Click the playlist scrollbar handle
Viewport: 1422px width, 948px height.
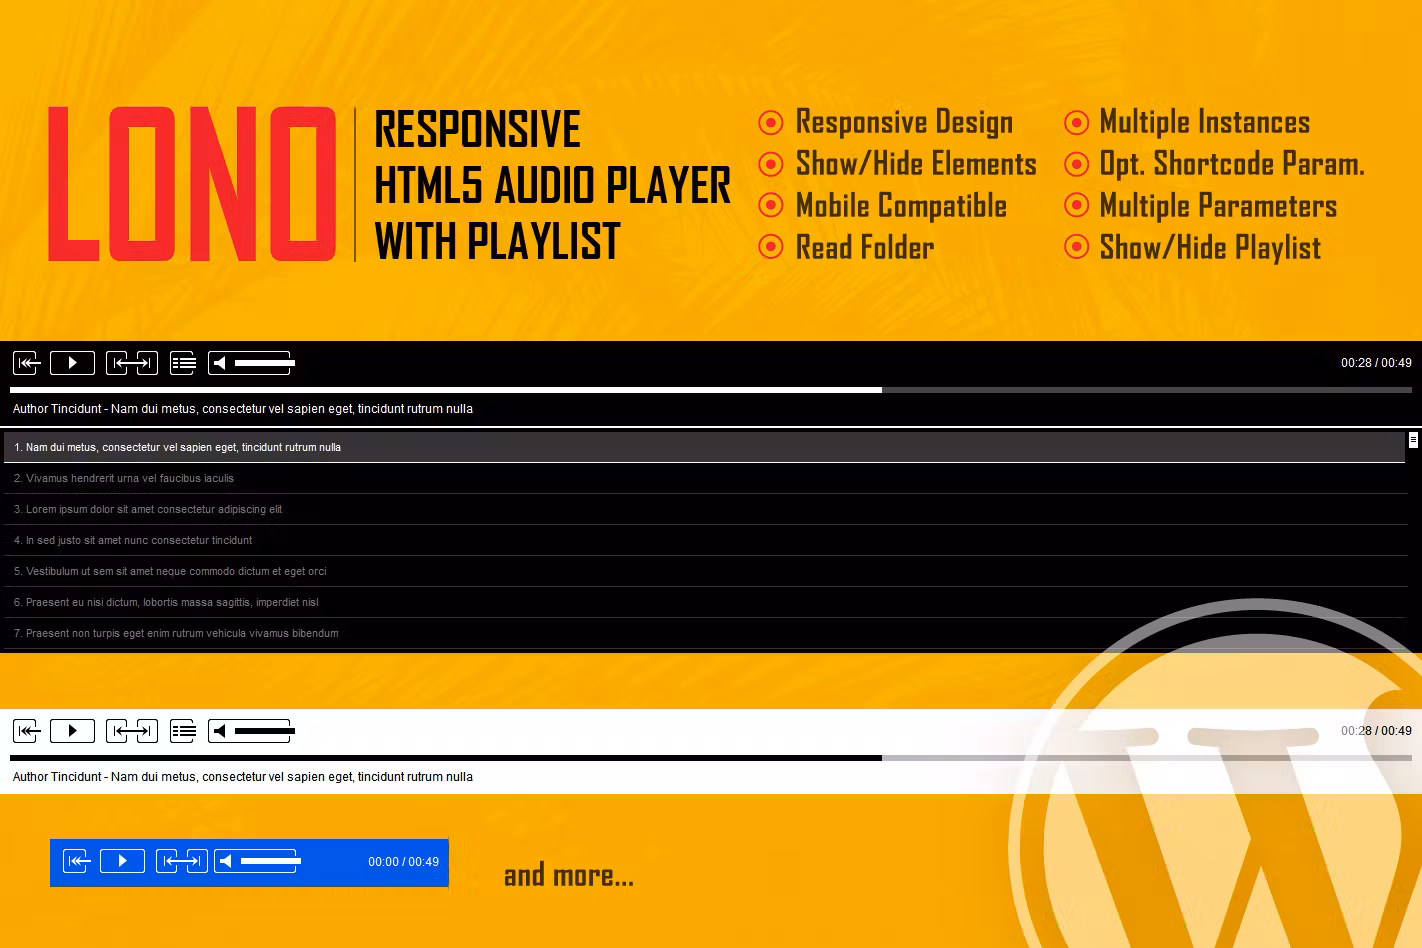coord(1413,440)
